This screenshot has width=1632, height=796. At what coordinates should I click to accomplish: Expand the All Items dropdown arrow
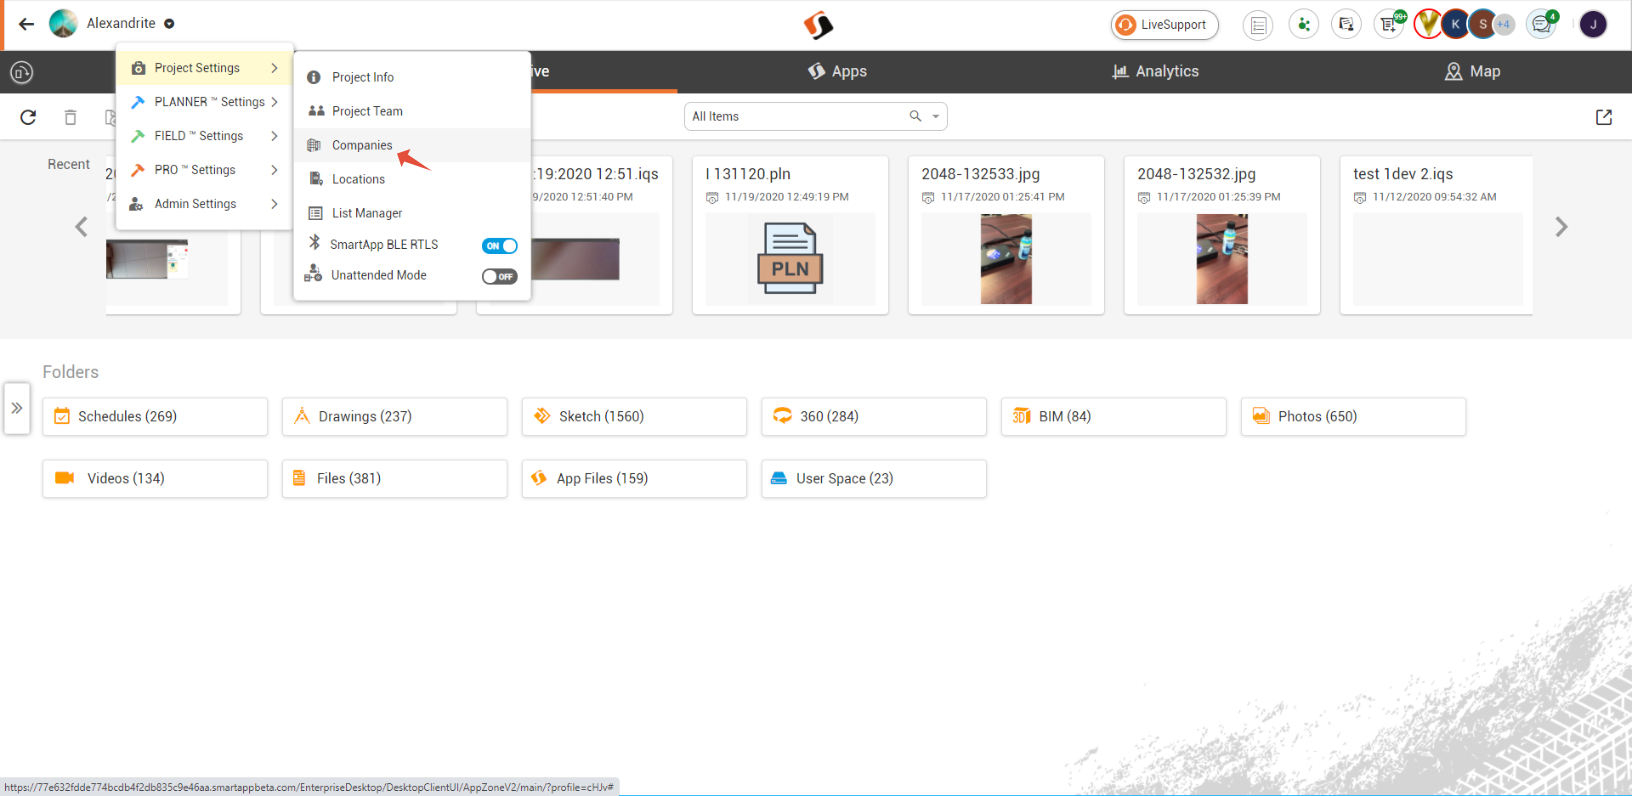pyautogui.click(x=936, y=116)
